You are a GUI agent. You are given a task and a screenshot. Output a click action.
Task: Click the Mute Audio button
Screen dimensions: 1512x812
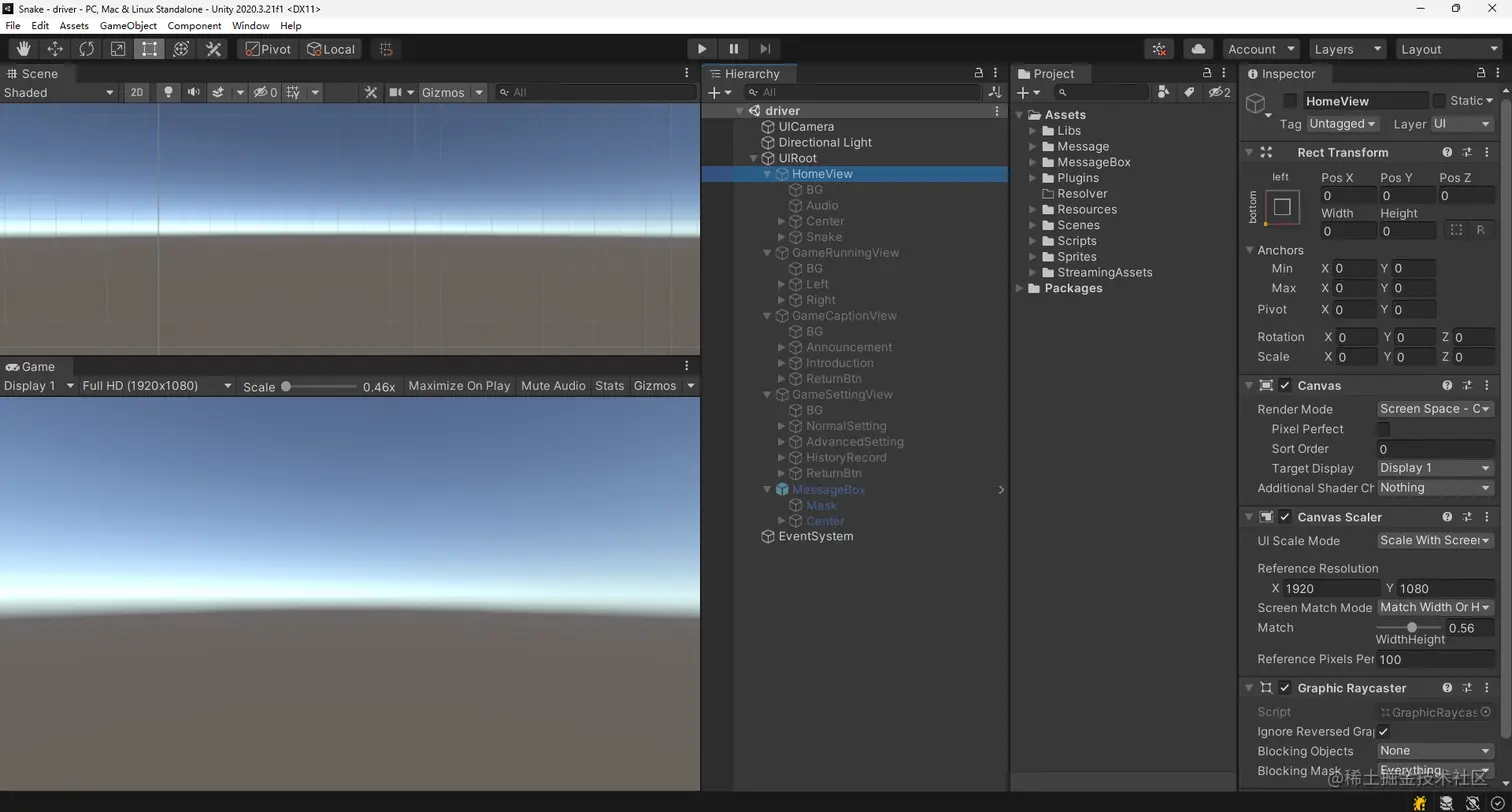553,386
